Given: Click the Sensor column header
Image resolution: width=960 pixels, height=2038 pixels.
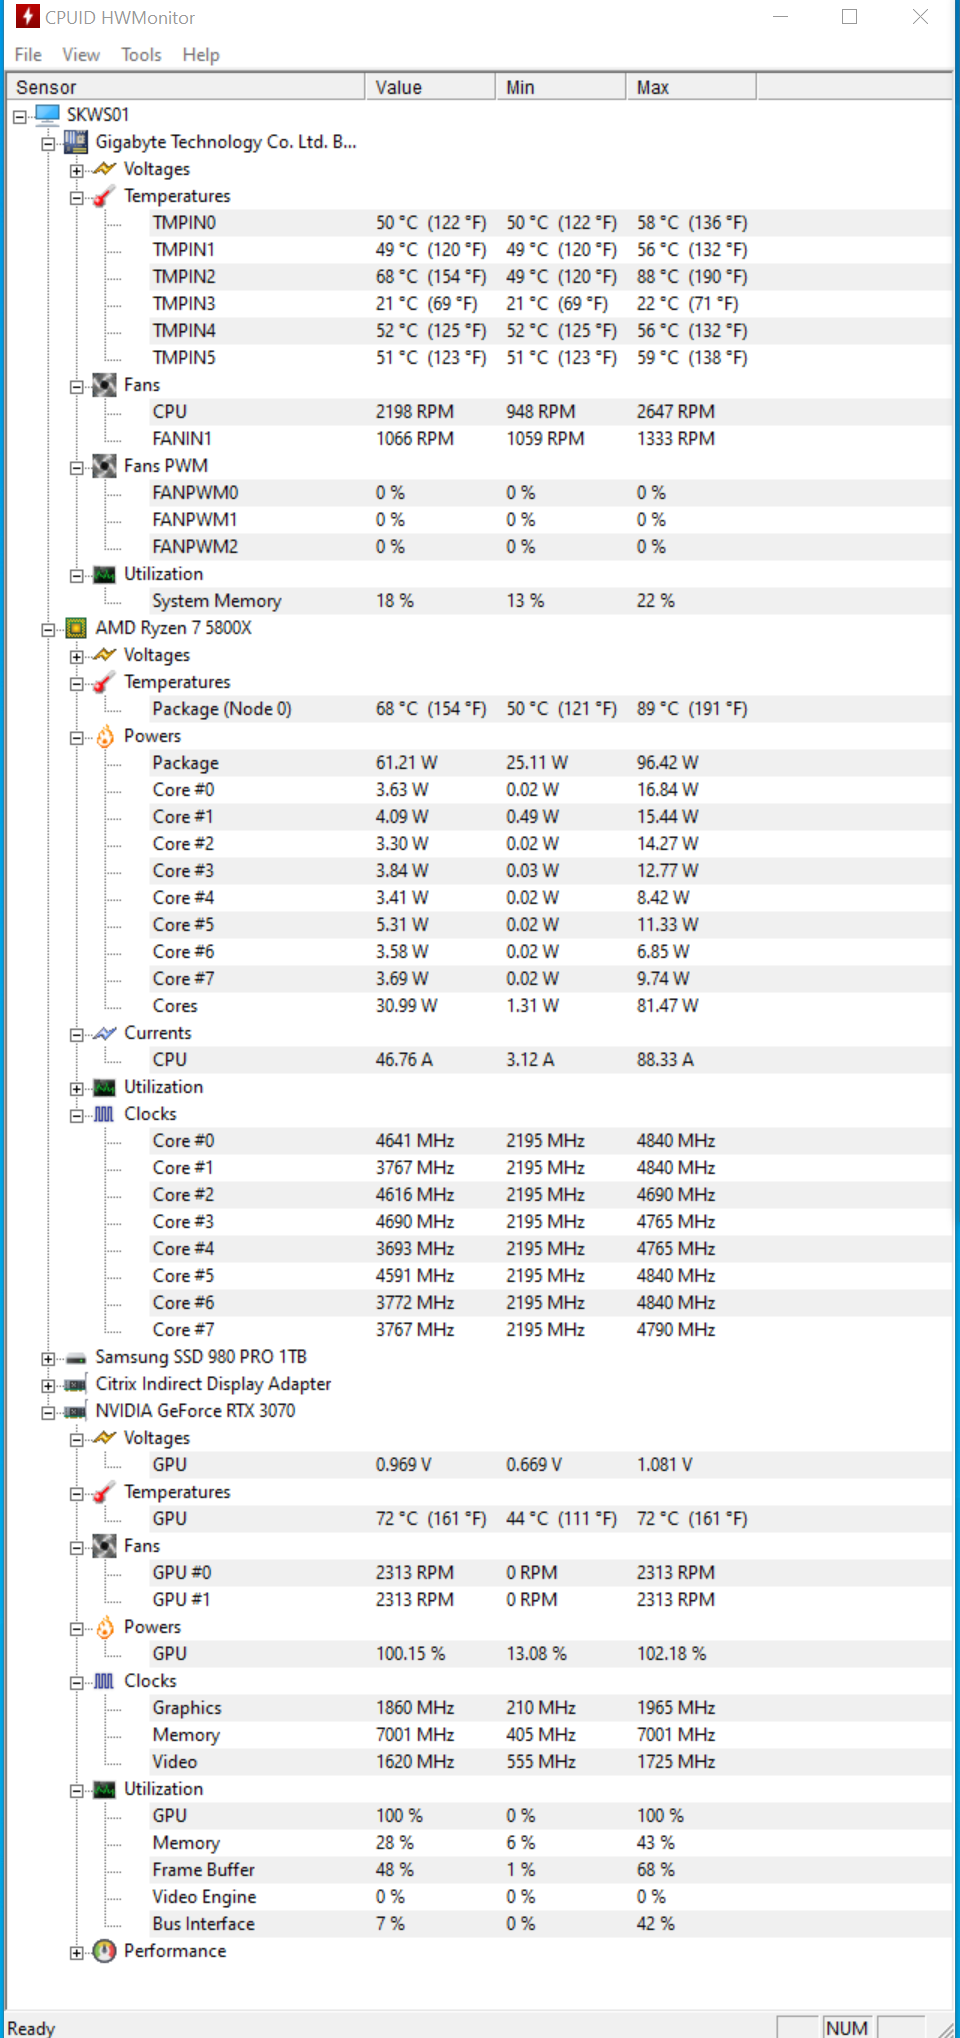Looking at the screenshot, I should pyautogui.click(x=185, y=87).
